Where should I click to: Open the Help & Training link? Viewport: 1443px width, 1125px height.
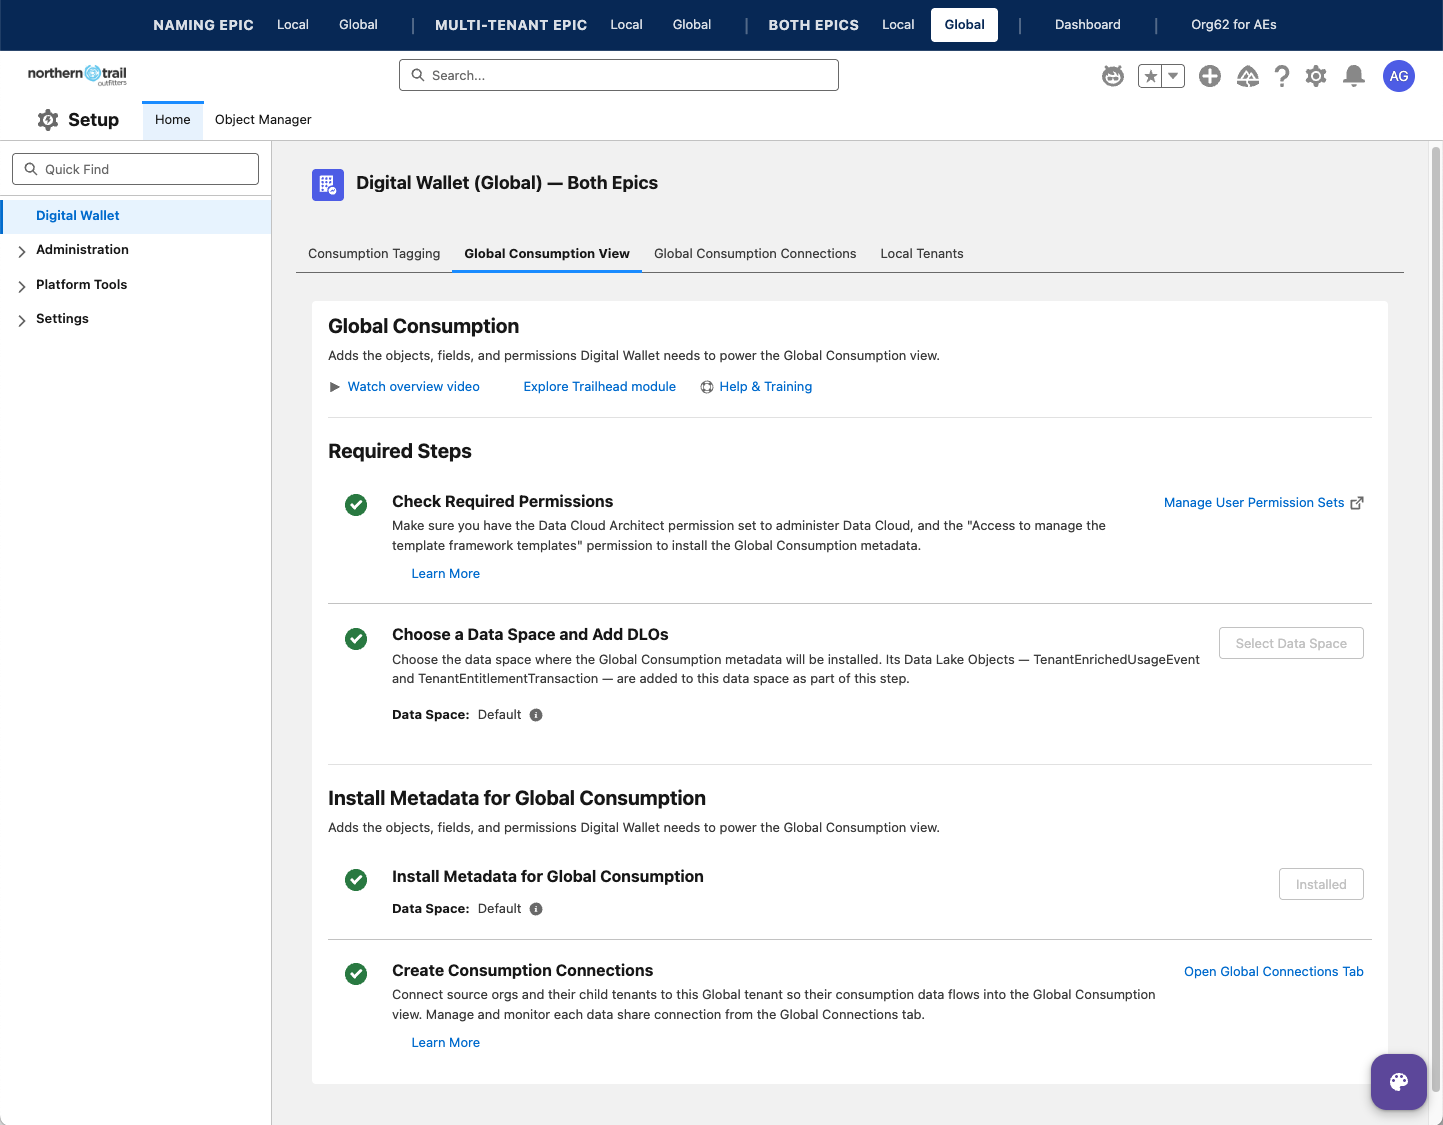(x=766, y=387)
